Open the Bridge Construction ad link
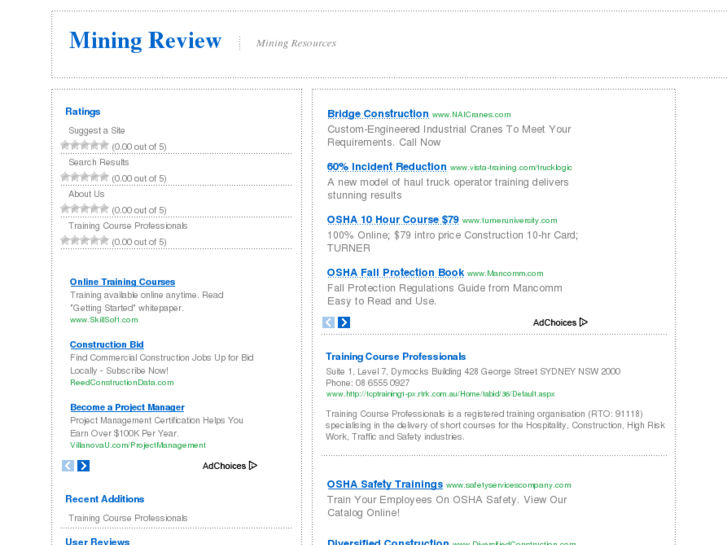The image size is (727, 545). pos(378,114)
